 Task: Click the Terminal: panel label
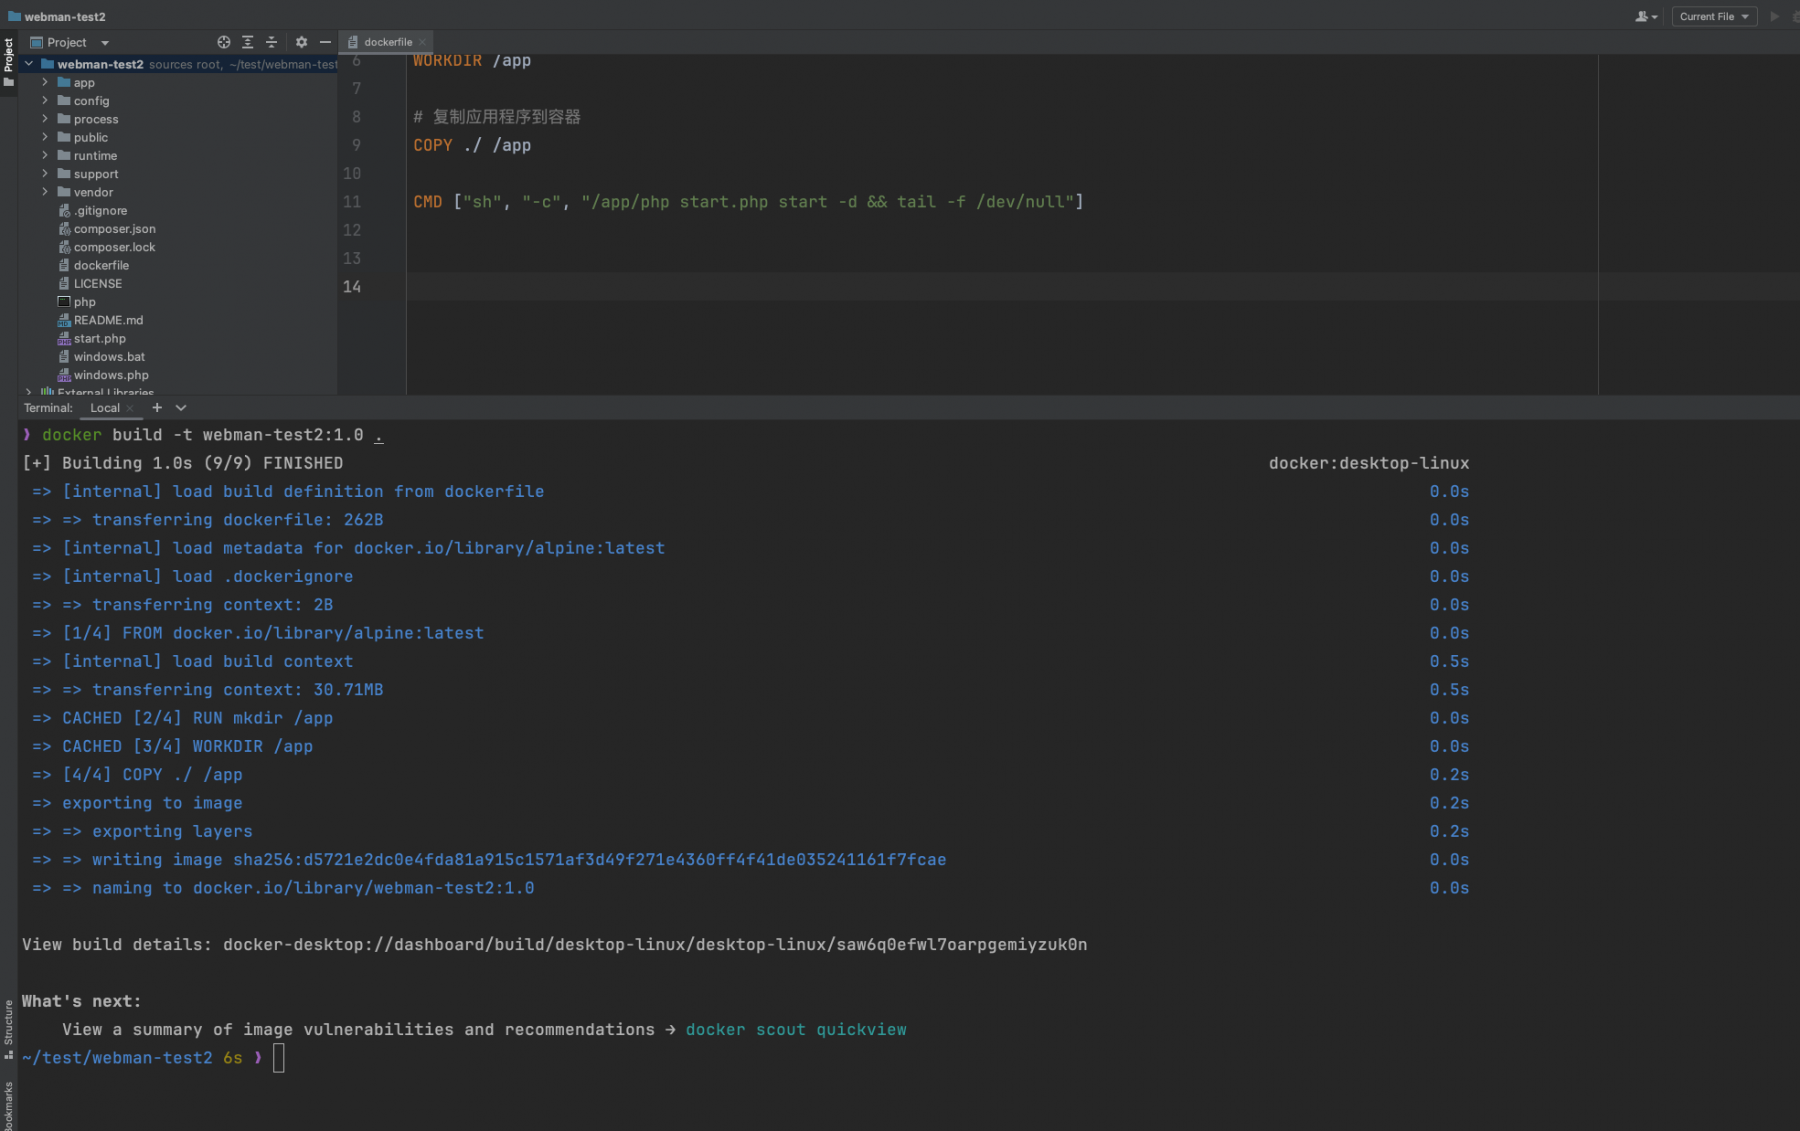point(48,408)
